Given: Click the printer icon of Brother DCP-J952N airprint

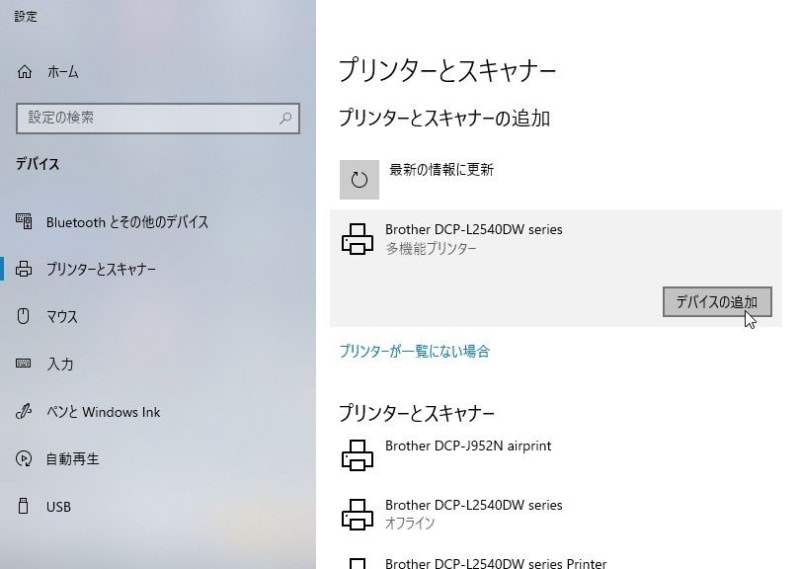Looking at the screenshot, I should click(357, 455).
